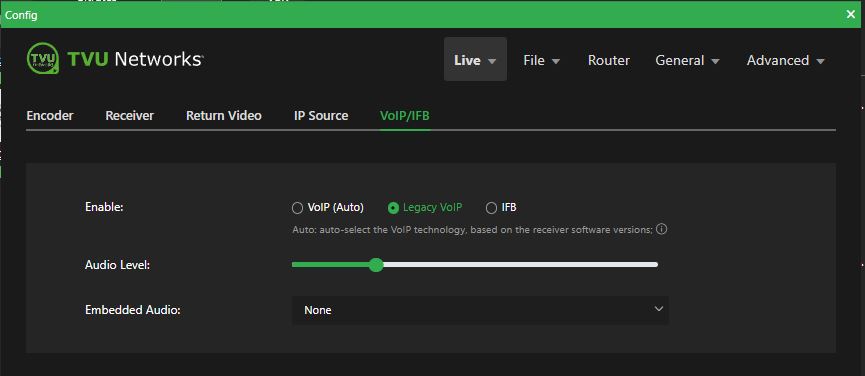Switch to the Encoder tab
The width and height of the screenshot is (865, 376).
[x=50, y=116]
